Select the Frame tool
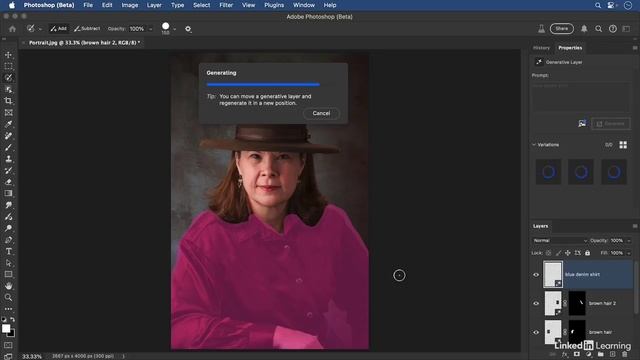 (8, 113)
